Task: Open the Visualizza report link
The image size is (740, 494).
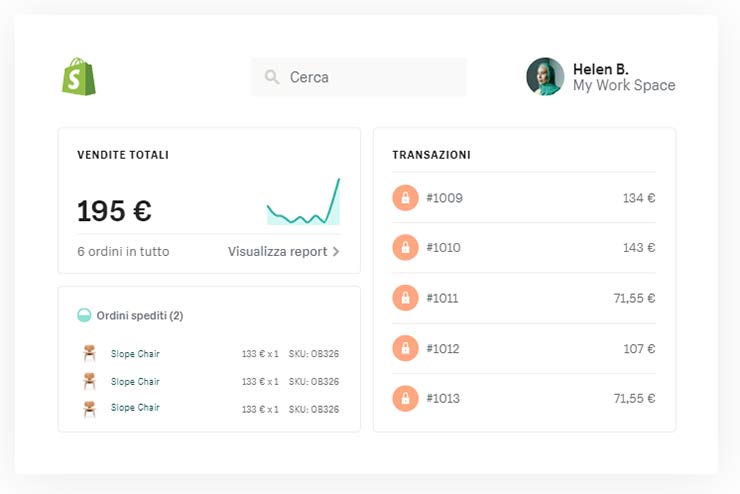Action: pos(277,252)
